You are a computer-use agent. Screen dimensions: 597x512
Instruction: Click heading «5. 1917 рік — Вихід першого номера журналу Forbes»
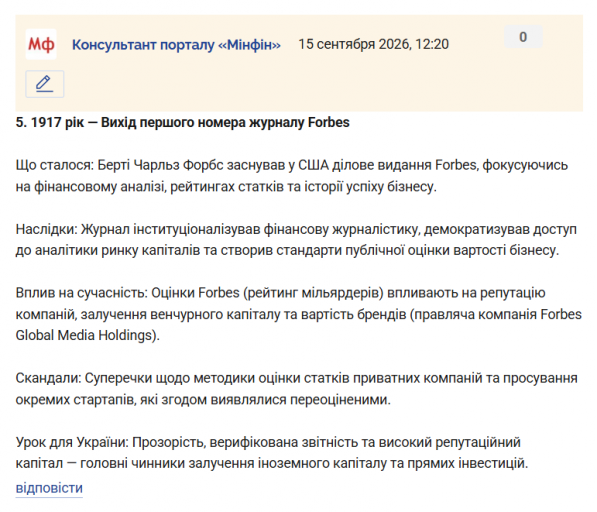tap(182, 123)
